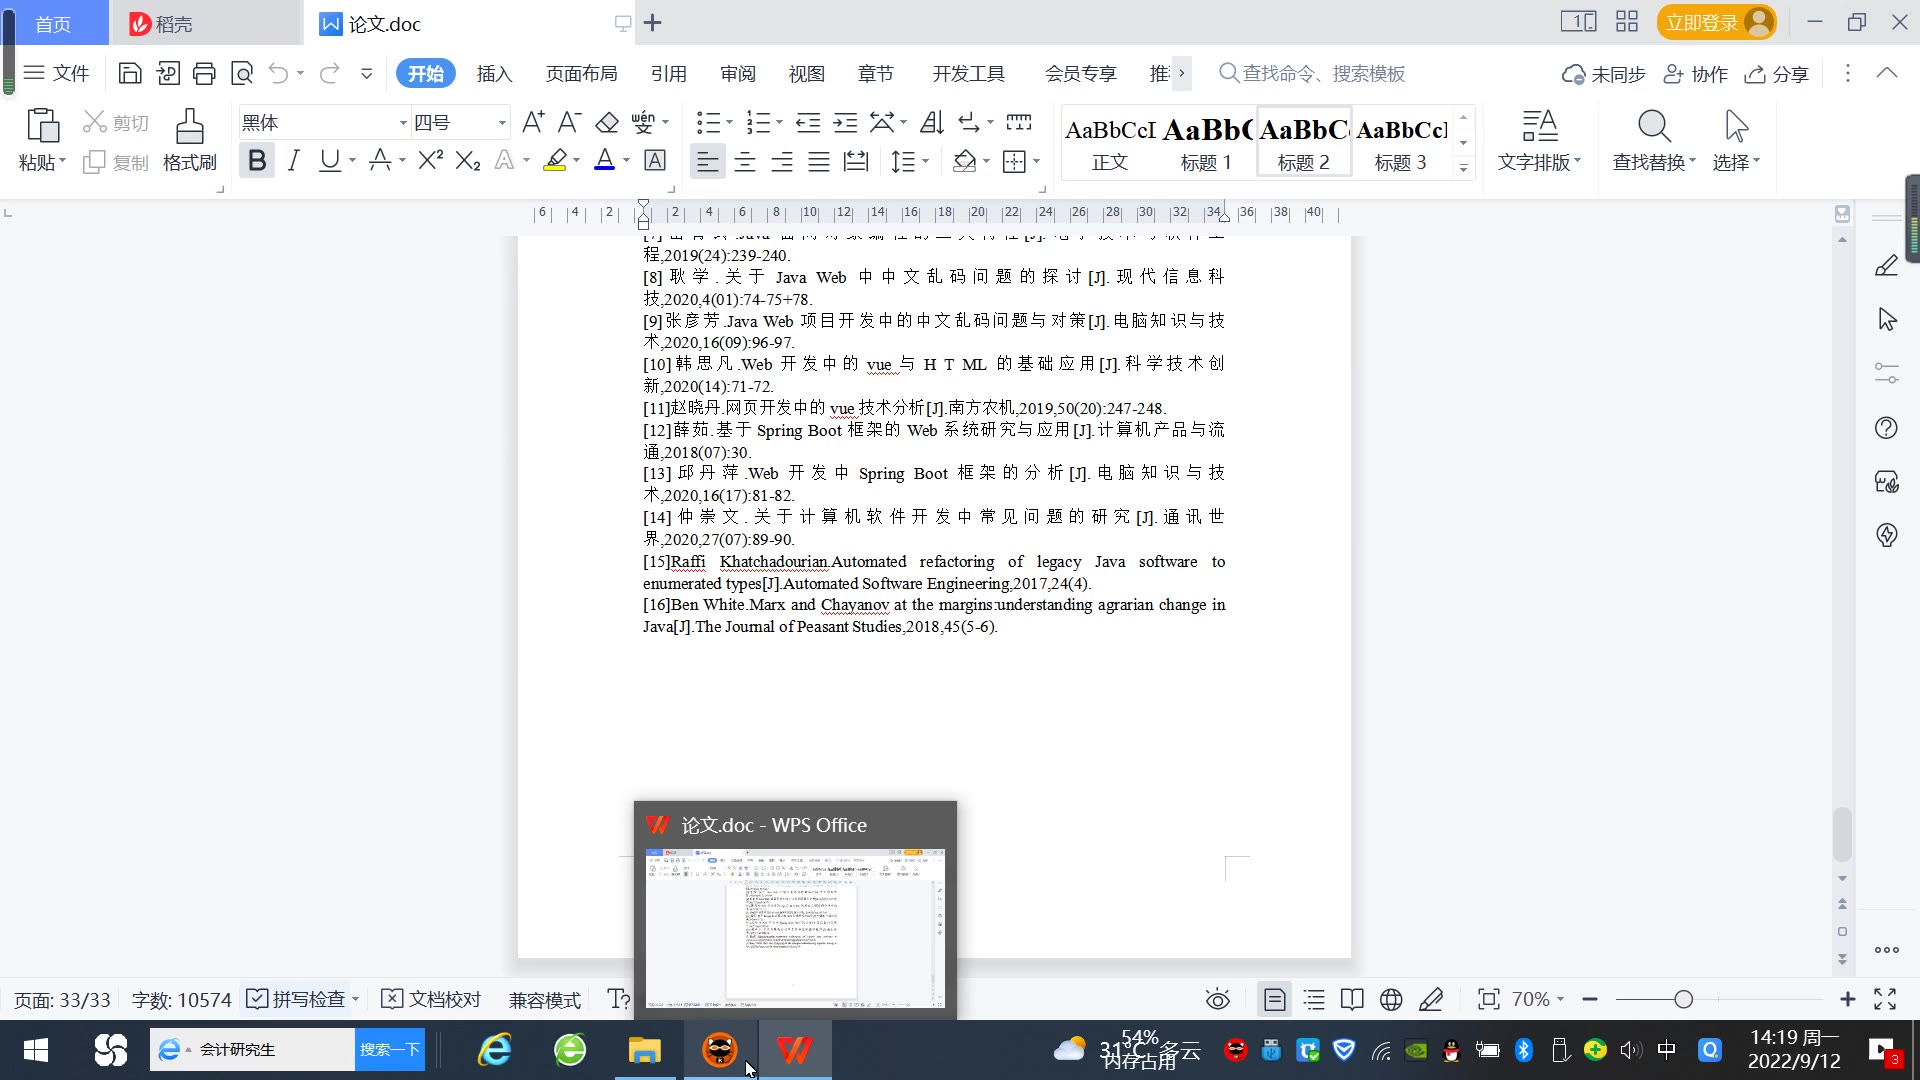
Task: Open the font name dropdown (黑体)
Action: click(403, 123)
